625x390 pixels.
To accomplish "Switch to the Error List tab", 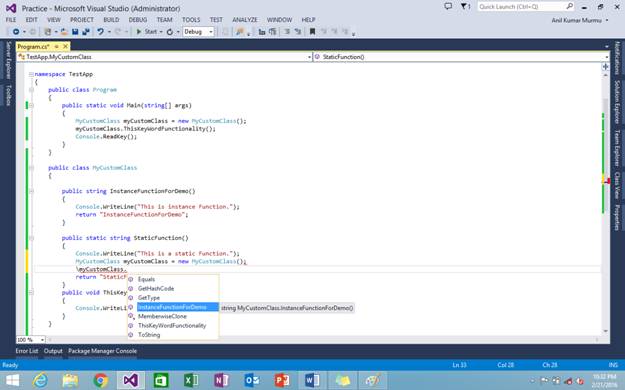I will [27, 351].
